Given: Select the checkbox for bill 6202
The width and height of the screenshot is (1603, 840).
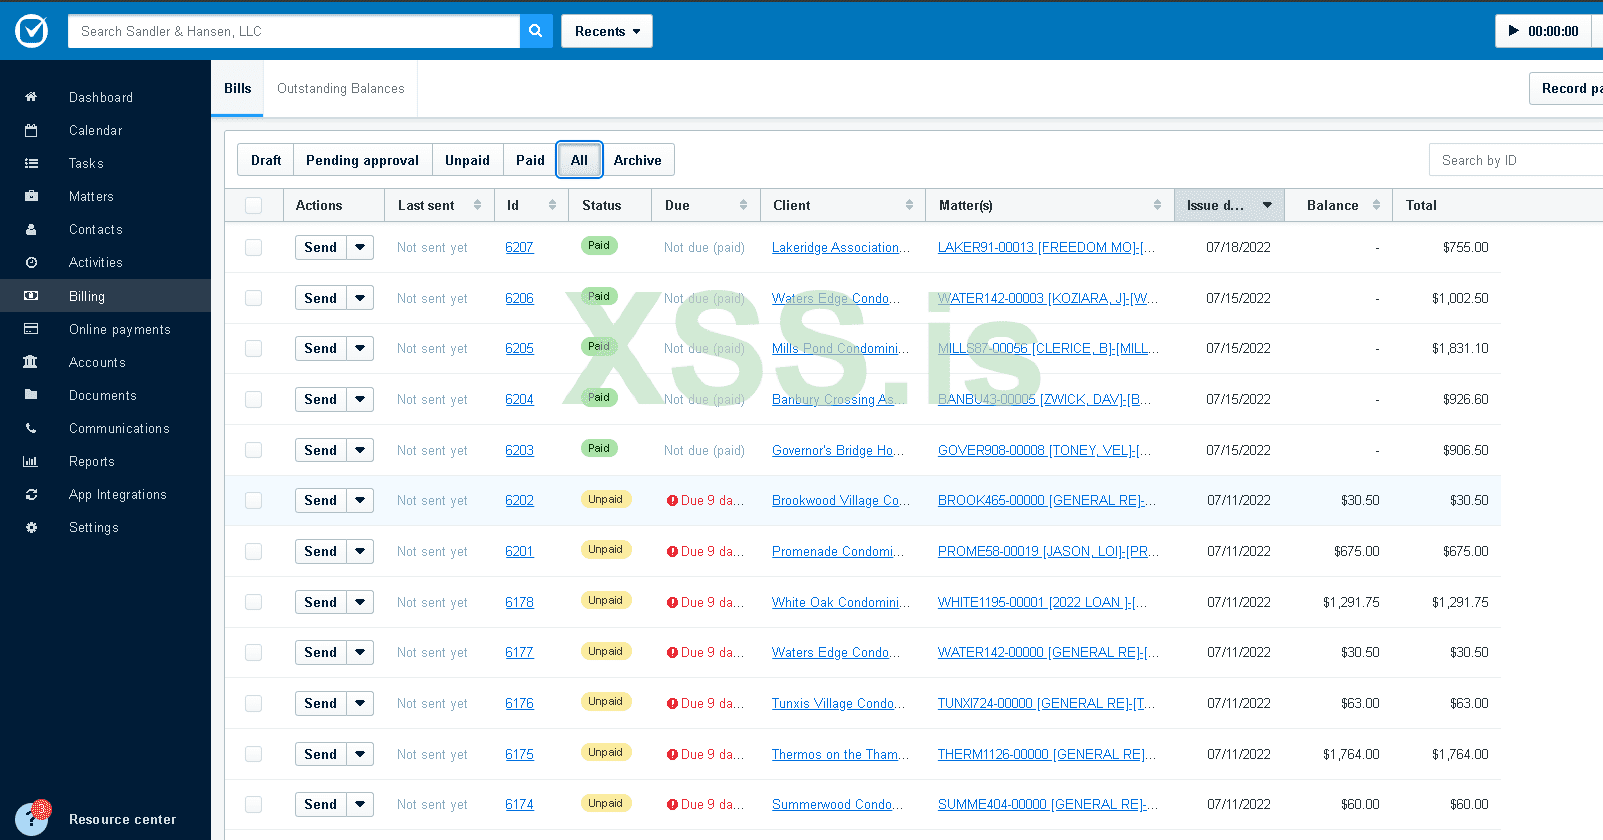Looking at the screenshot, I should tap(254, 500).
